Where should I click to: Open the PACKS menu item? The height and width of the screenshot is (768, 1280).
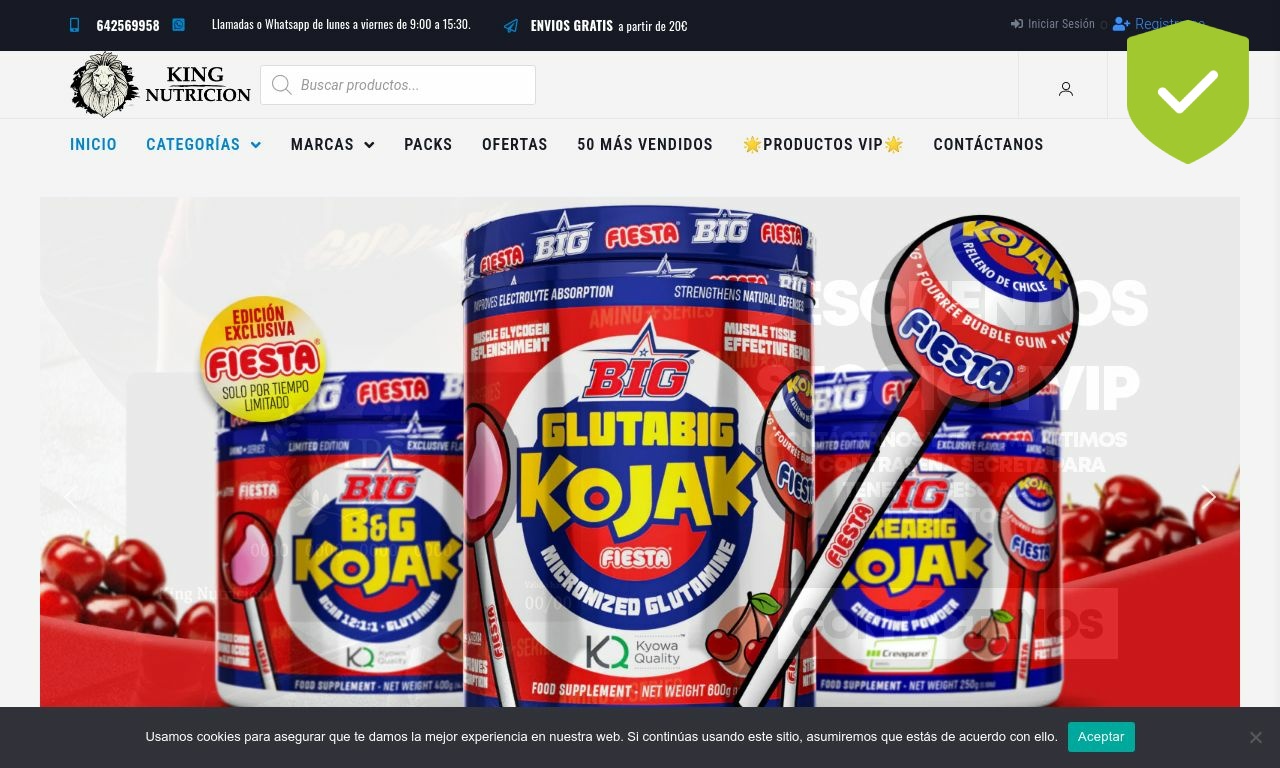tap(428, 144)
